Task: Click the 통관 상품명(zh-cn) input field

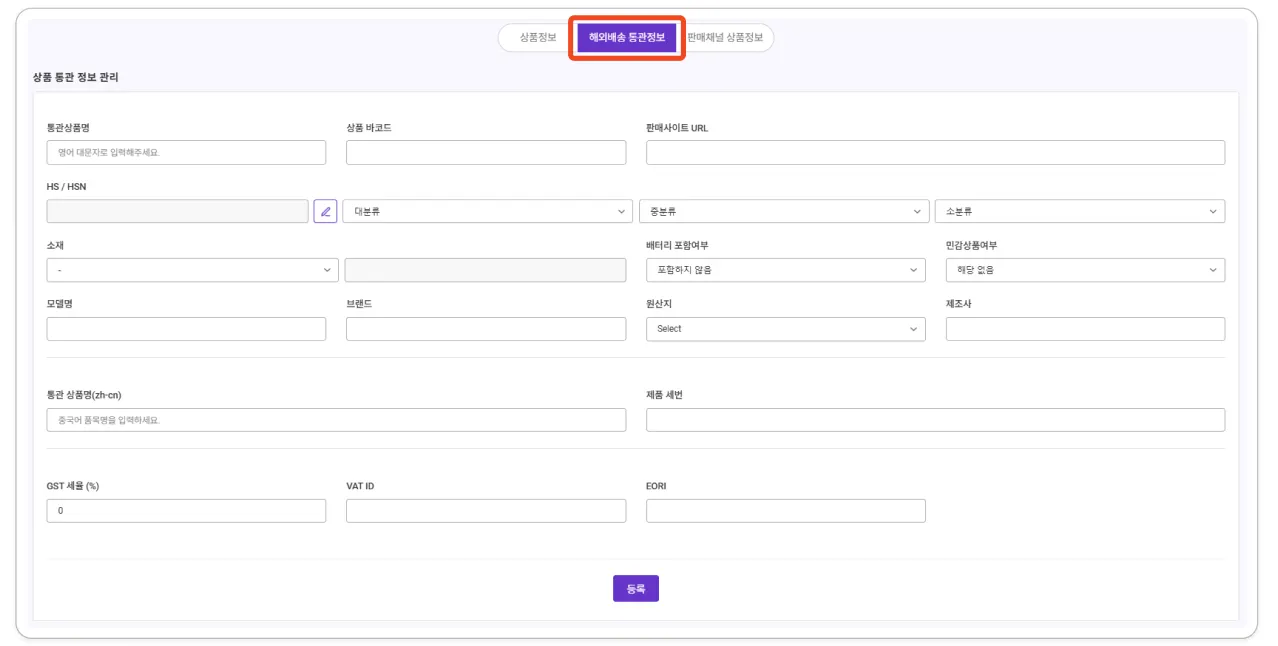Action: tap(336, 420)
